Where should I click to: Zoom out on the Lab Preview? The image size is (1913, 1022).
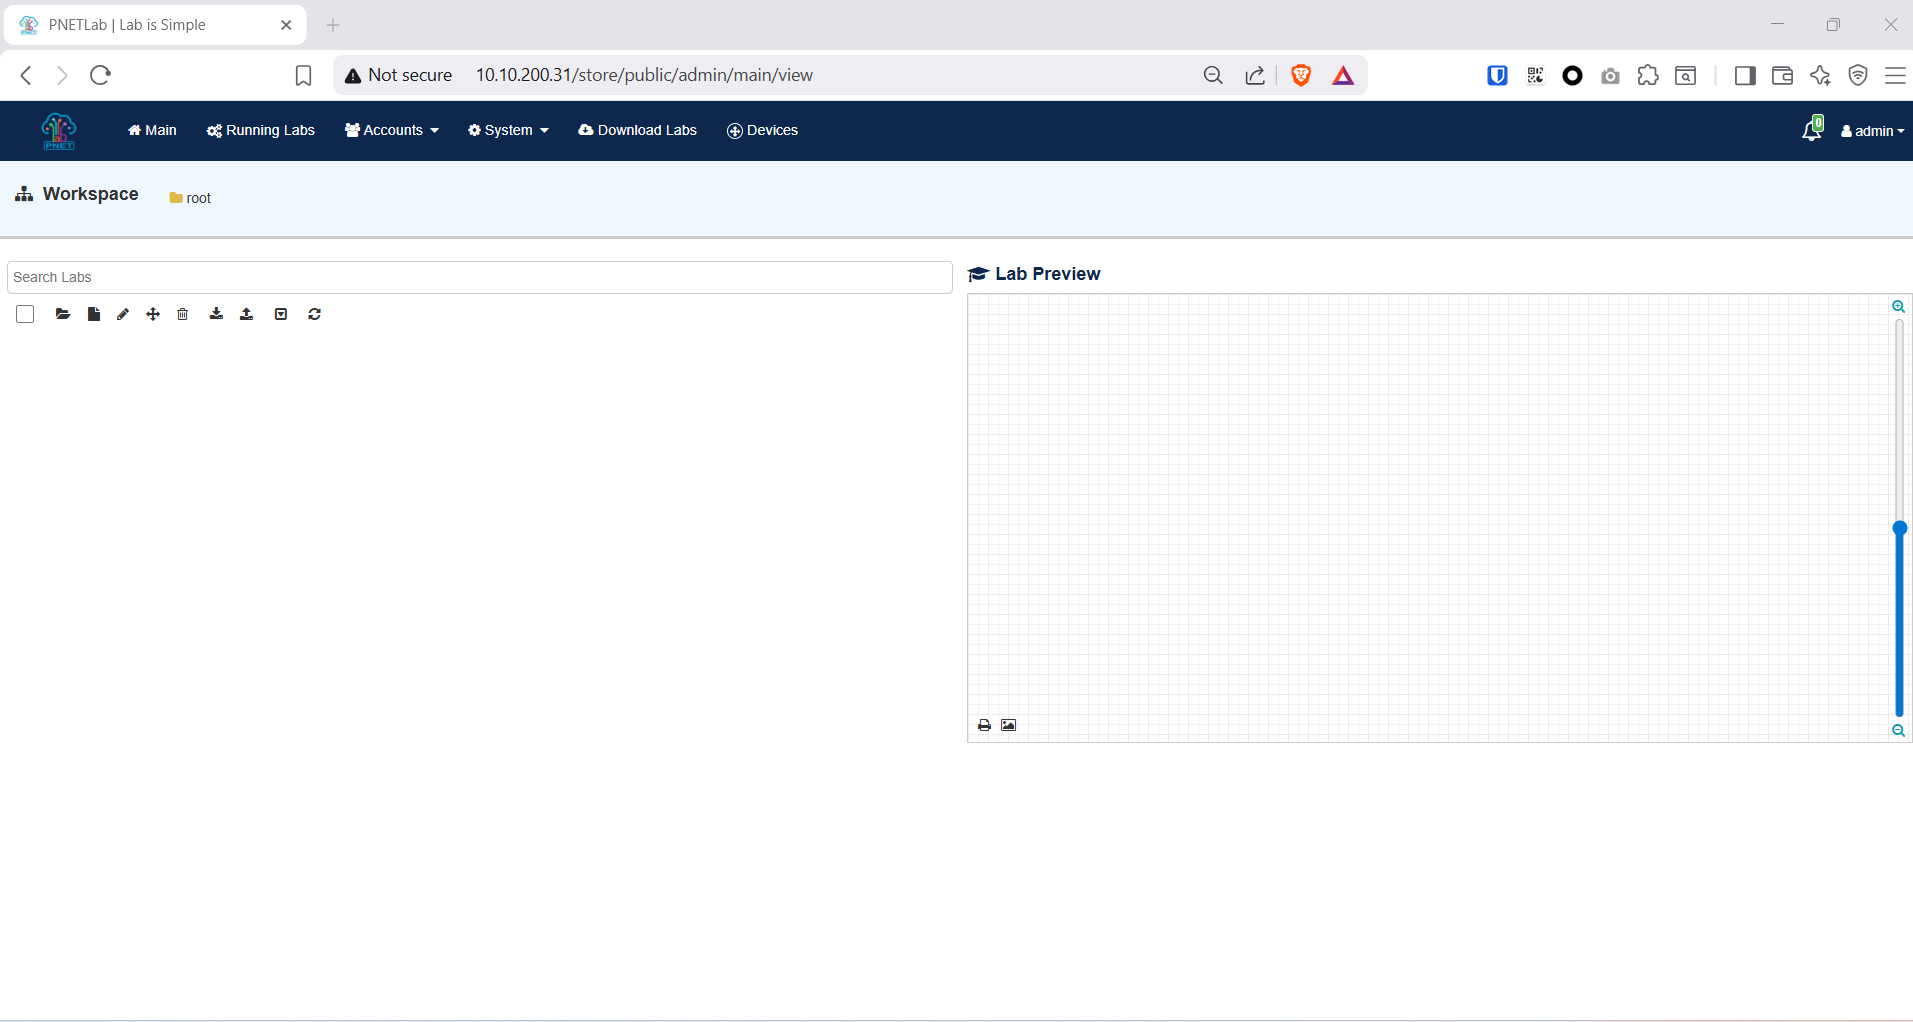[1898, 731]
